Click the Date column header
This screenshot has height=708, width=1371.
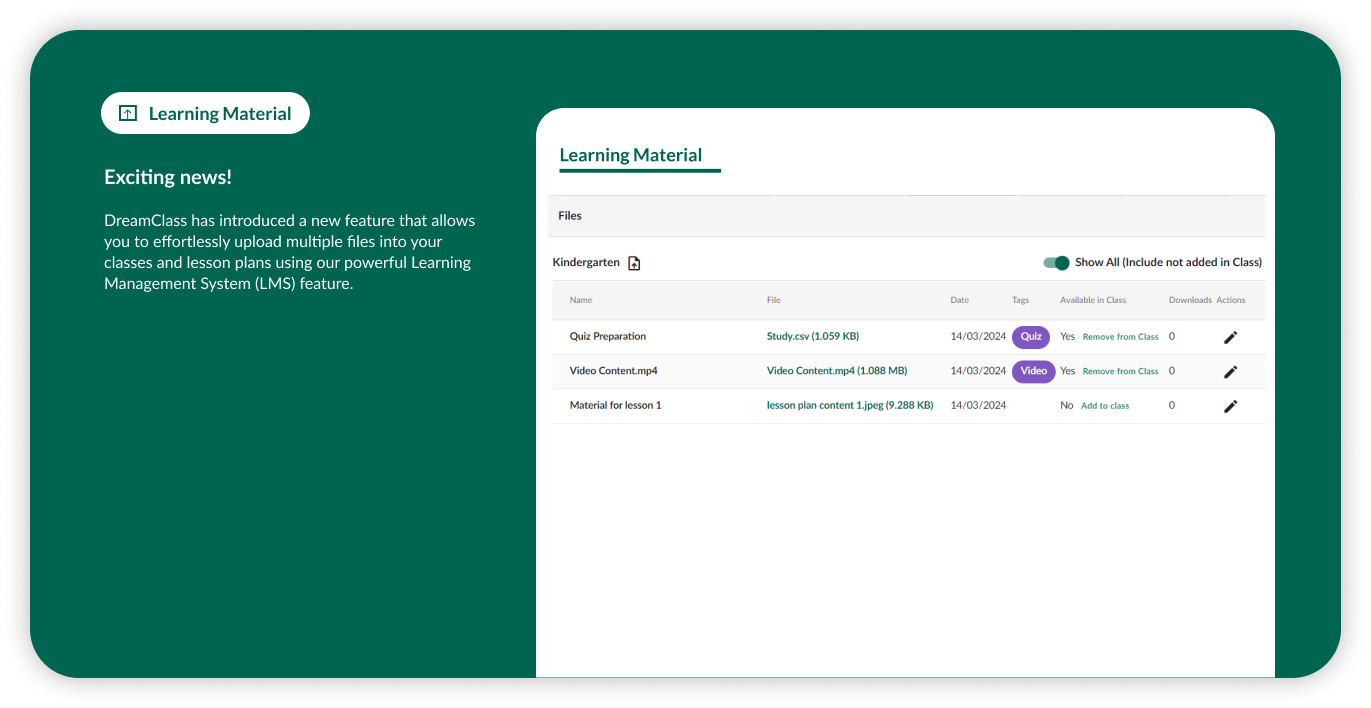960,300
